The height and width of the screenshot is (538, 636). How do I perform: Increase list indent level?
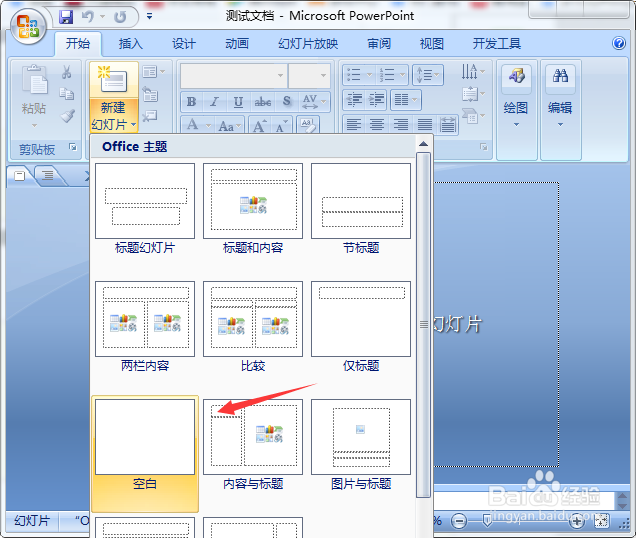[377, 99]
